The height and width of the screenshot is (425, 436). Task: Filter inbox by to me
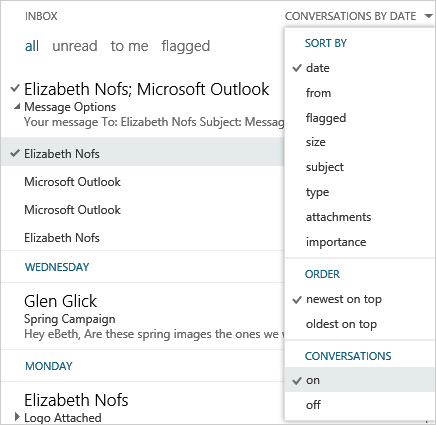[129, 46]
